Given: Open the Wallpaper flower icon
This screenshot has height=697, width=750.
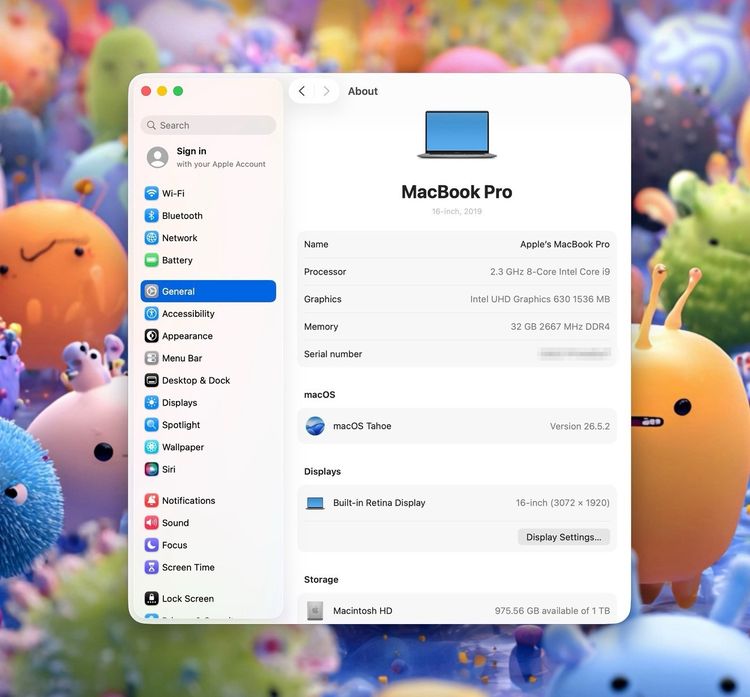Looking at the screenshot, I should tap(151, 447).
